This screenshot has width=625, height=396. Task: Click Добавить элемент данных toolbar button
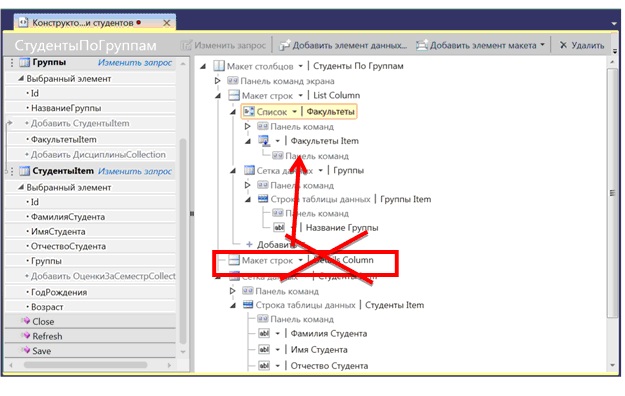click(x=343, y=45)
